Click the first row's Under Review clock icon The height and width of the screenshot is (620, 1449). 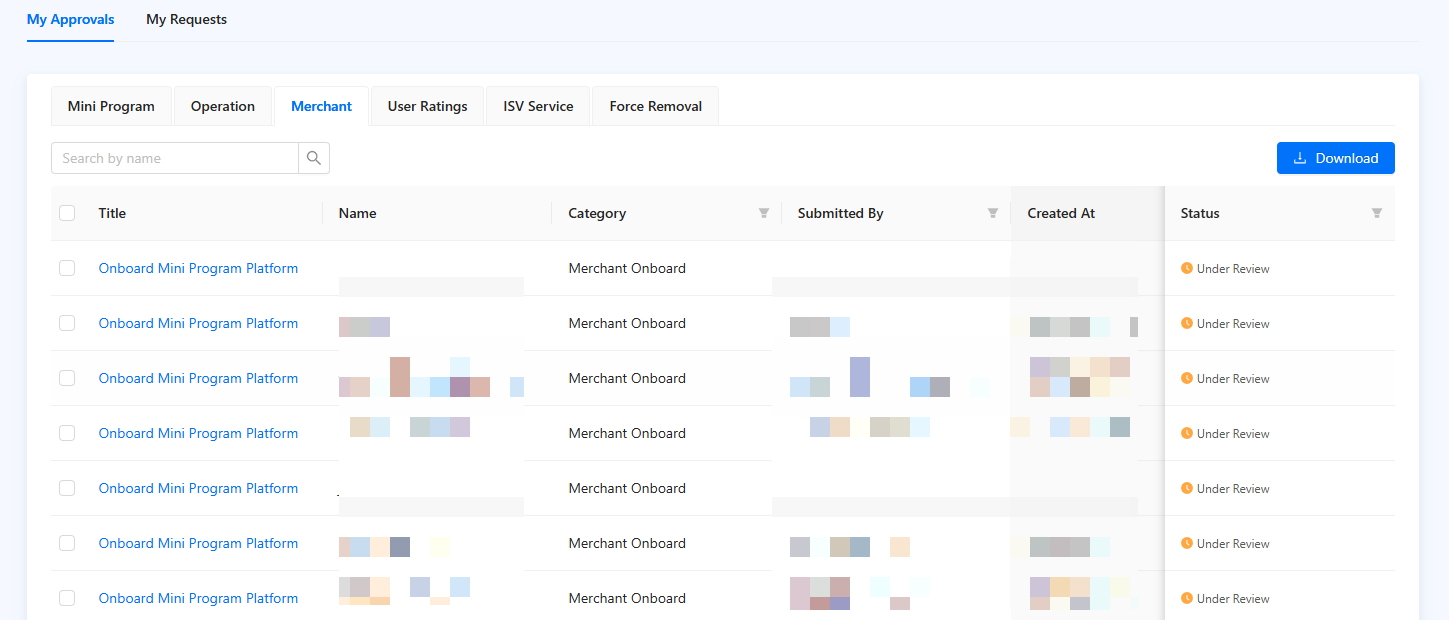[1187, 268]
